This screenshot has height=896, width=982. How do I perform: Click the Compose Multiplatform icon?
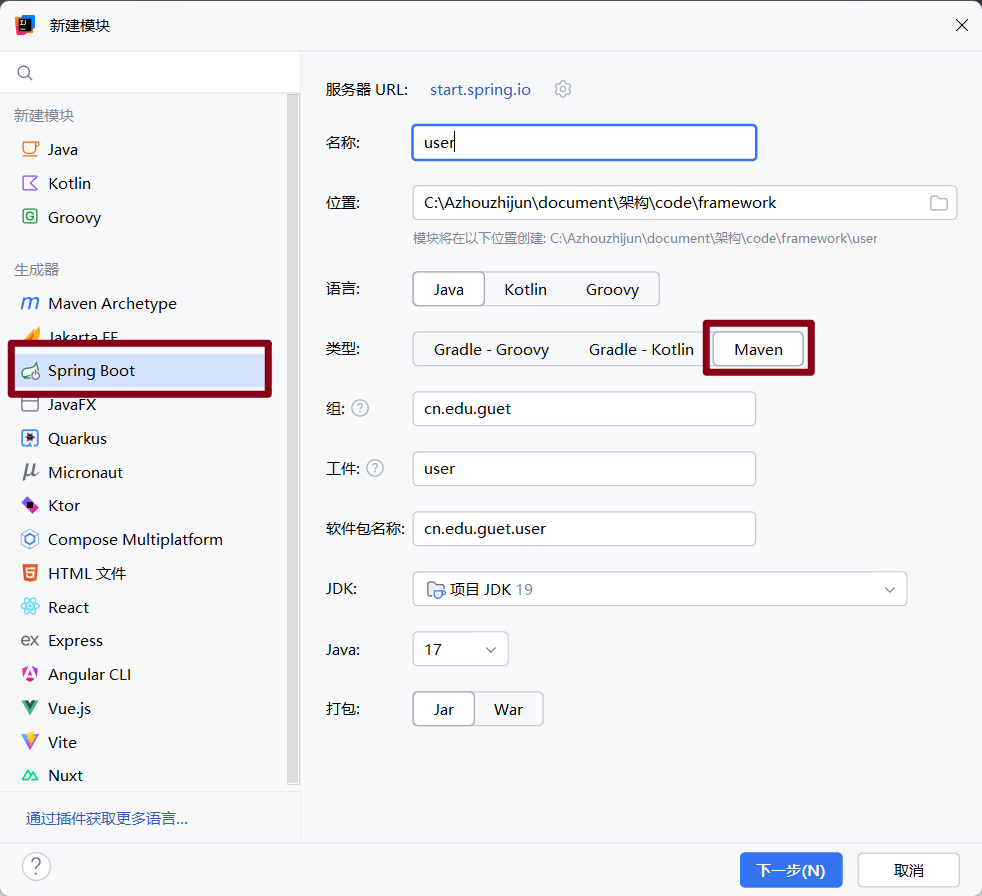click(x=30, y=539)
